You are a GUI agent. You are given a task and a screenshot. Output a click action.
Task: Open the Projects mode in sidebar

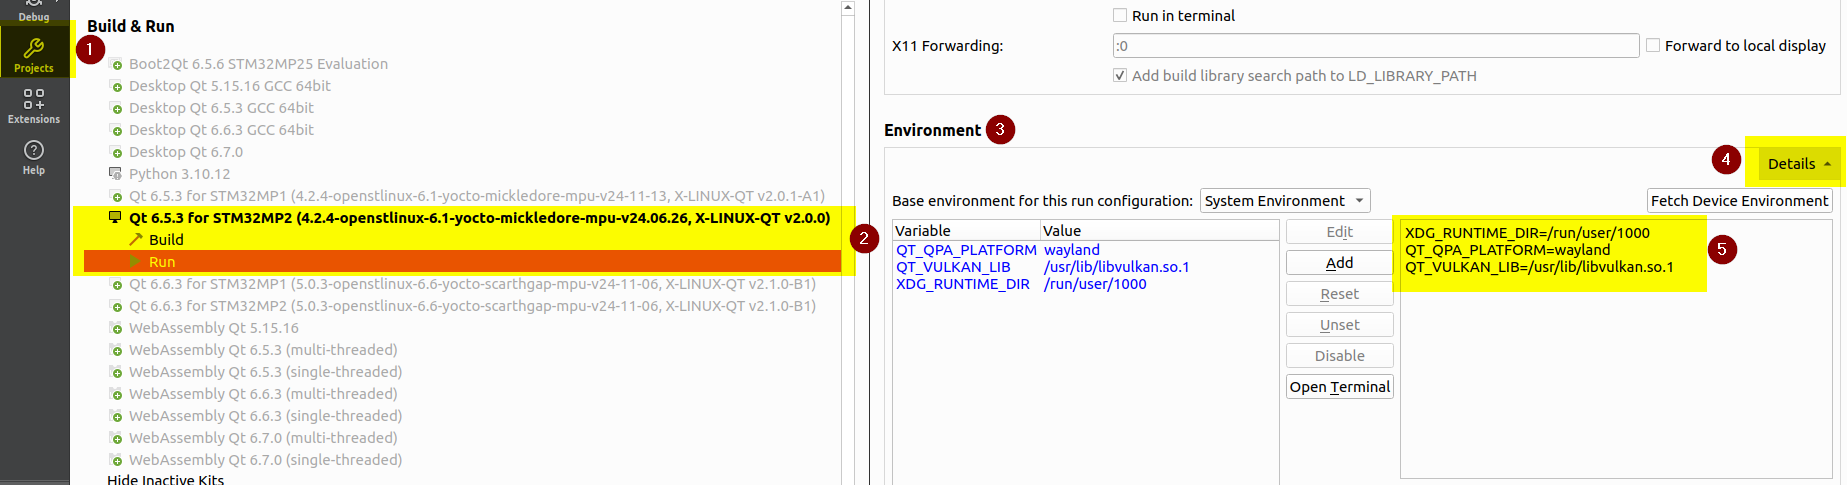(x=34, y=54)
